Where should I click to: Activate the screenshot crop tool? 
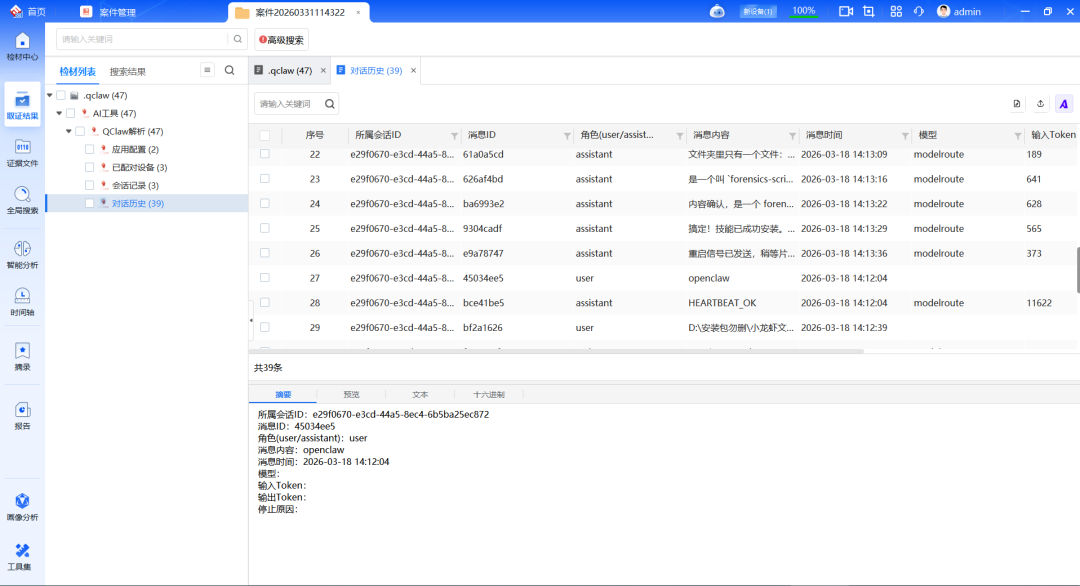point(869,12)
